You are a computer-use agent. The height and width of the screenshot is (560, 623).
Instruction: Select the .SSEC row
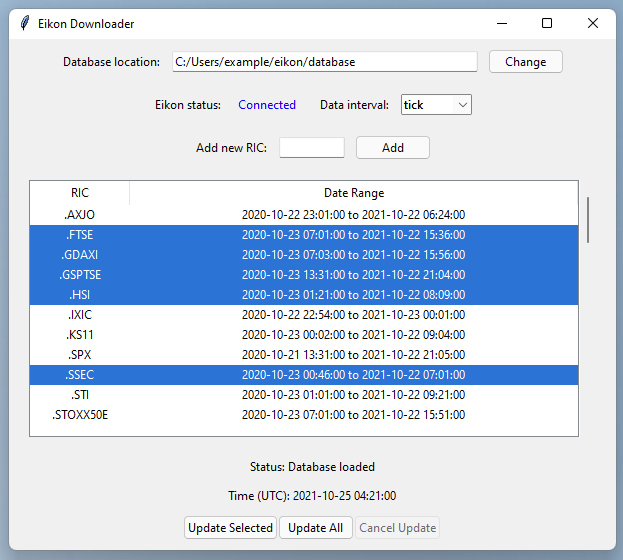(304, 375)
